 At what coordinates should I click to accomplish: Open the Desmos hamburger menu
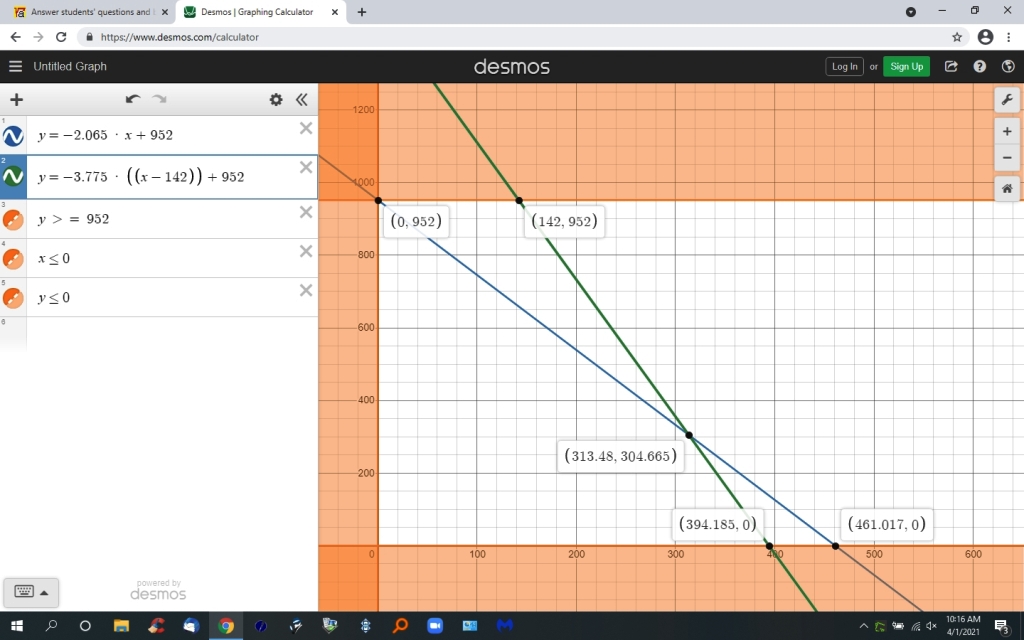(16, 66)
